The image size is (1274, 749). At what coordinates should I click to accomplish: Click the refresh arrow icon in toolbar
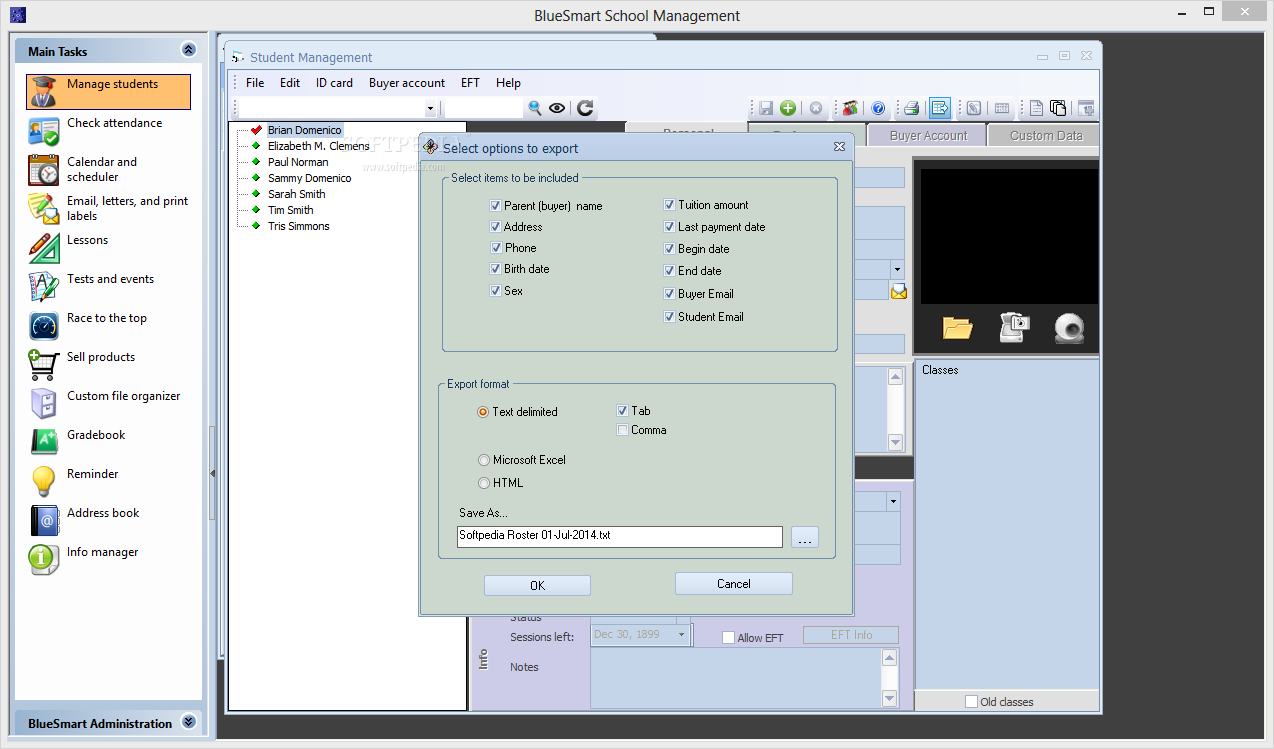point(585,108)
